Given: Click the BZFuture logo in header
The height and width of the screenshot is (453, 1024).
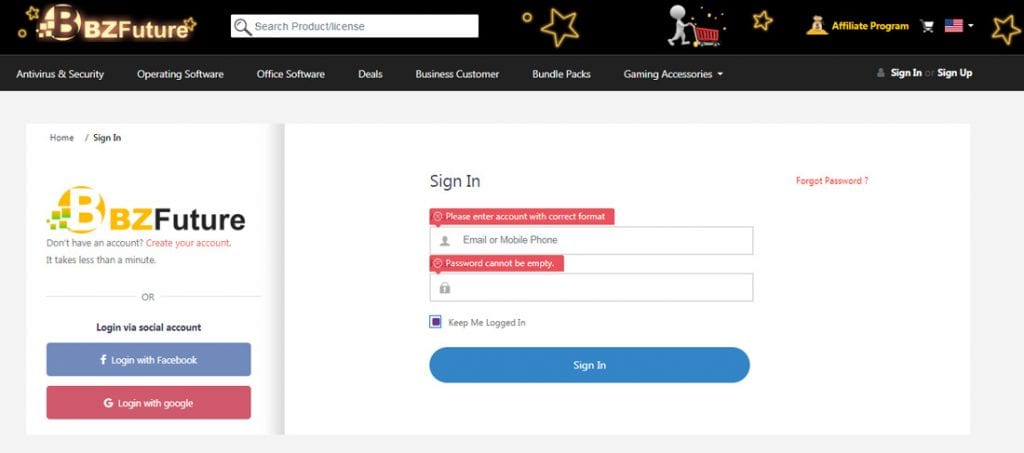Looking at the screenshot, I should tap(112, 26).
